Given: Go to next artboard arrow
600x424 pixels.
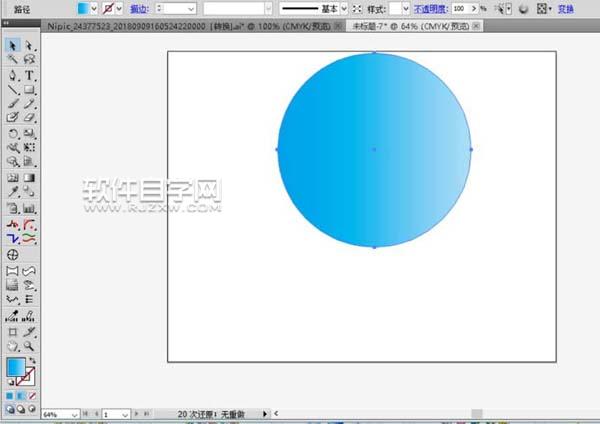Looking at the screenshot, I should [x=137, y=414].
